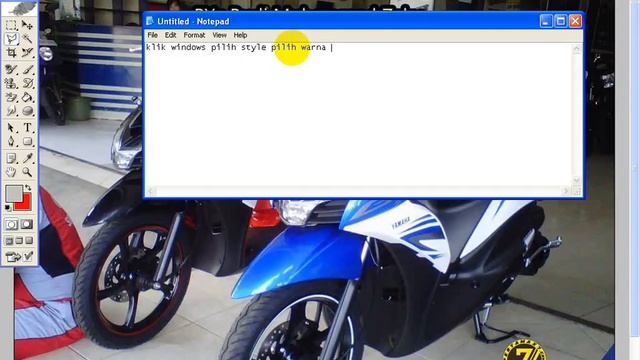The image size is (640, 360).
Task: Click the word "warna" in Notepad
Action: pos(313,47)
